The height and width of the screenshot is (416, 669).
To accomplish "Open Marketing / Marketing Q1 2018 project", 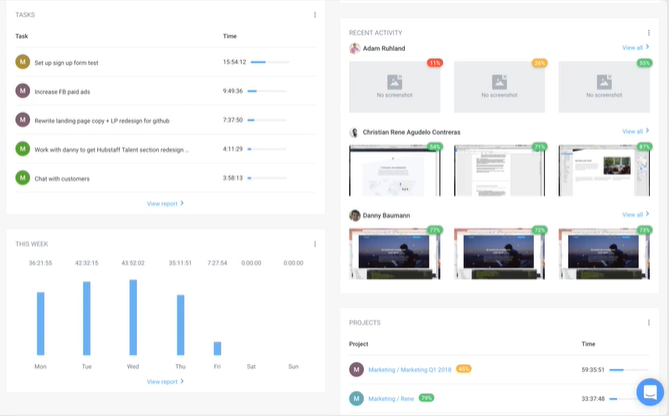I will pyautogui.click(x=410, y=370).
